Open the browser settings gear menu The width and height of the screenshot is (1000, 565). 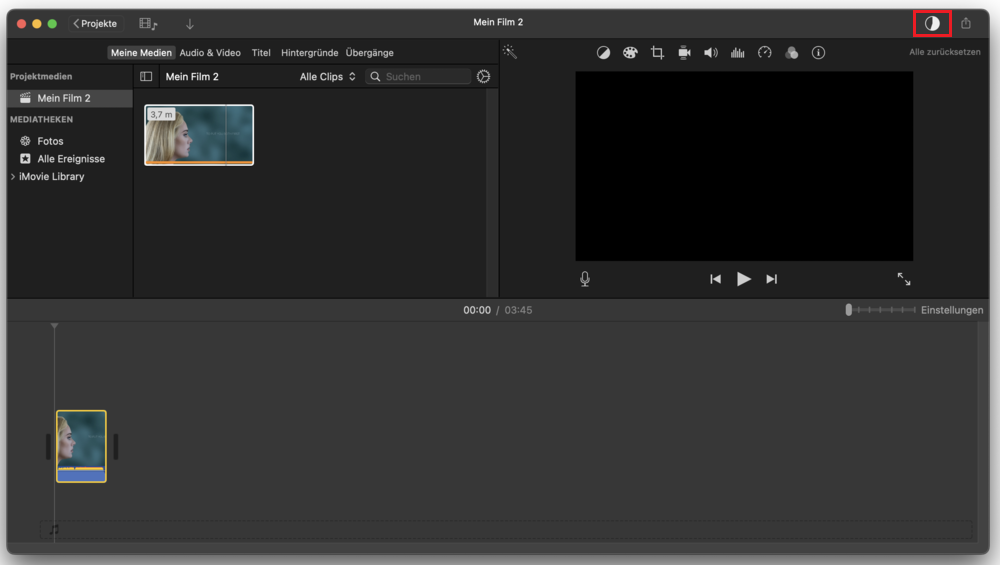pyautogui.click(x=484, y=77)
